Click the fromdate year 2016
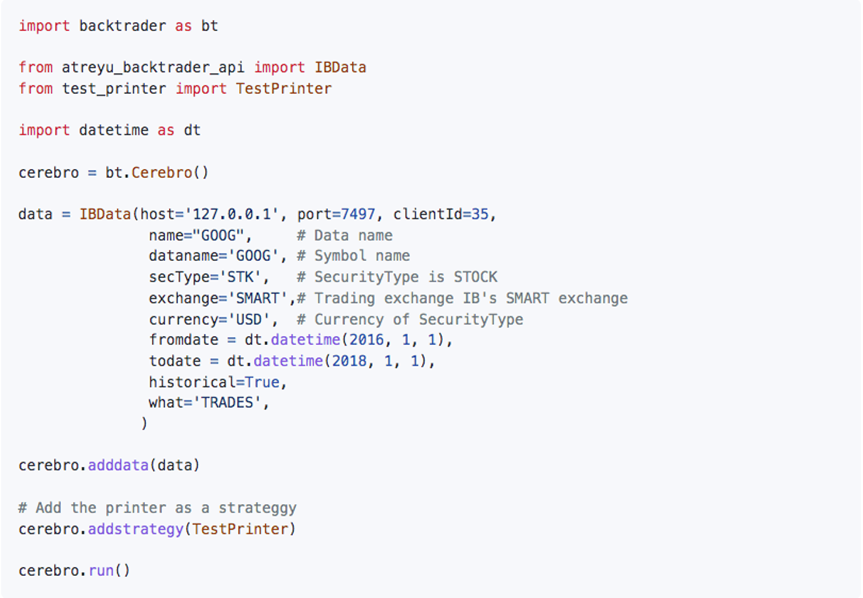 tap(367, 339)
